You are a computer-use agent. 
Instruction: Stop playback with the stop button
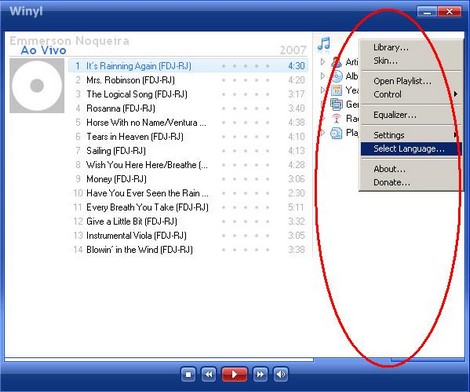click(188, 375)
